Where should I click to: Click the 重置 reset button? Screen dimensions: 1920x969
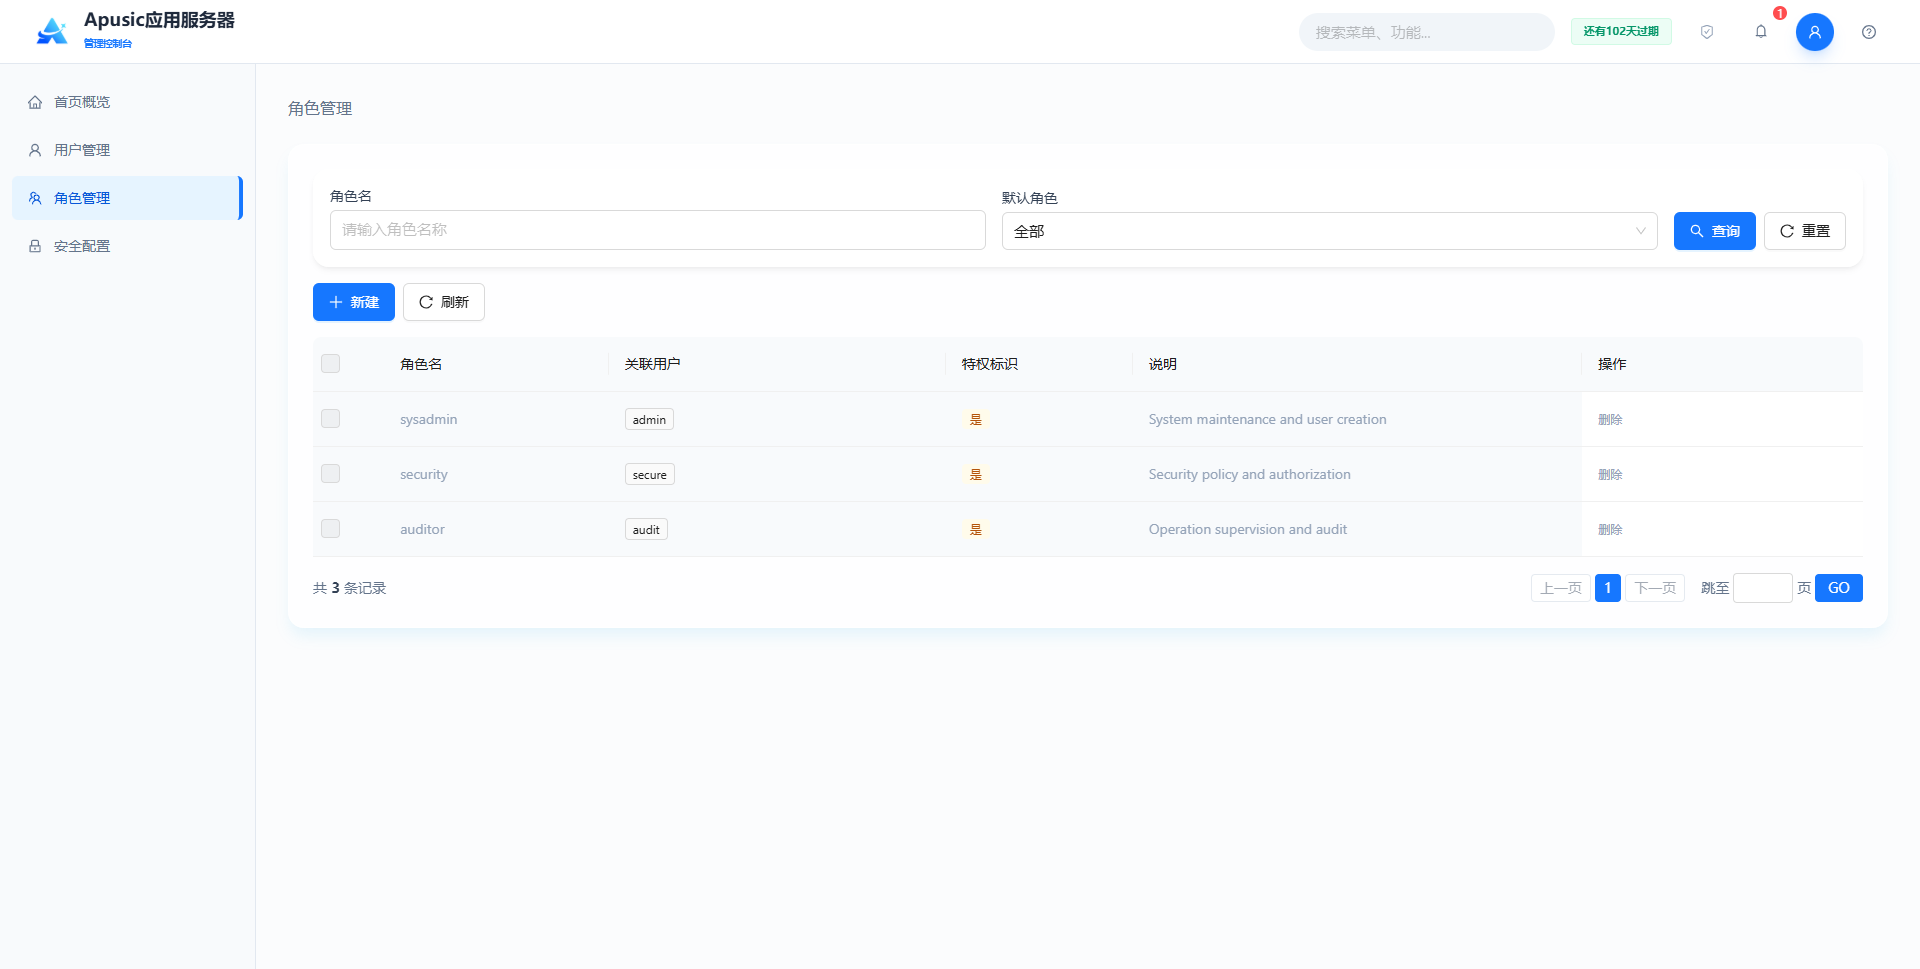pyautogui.click(x=1805, y=231)
